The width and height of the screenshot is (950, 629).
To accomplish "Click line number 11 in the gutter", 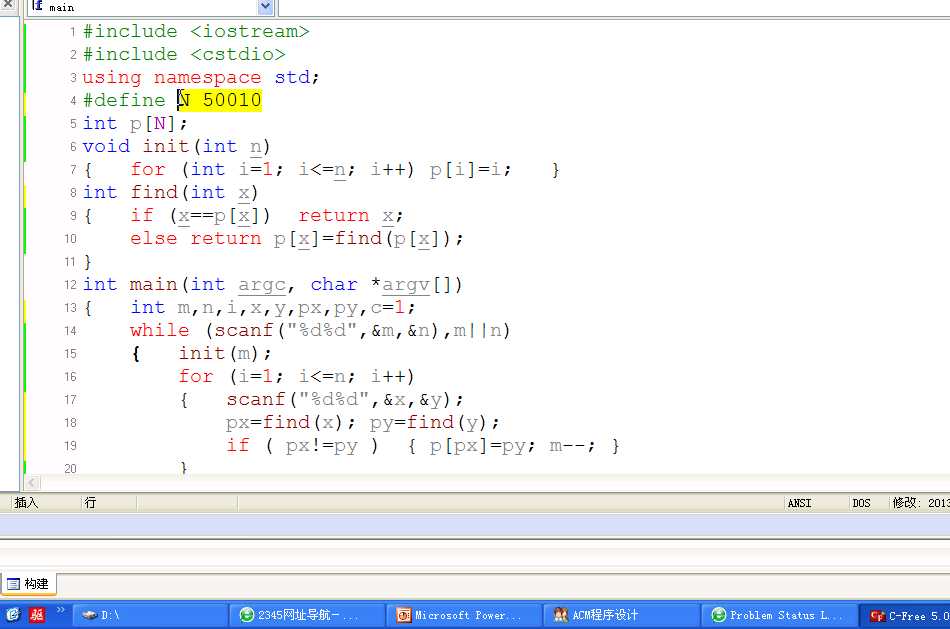I will [70, 262].
